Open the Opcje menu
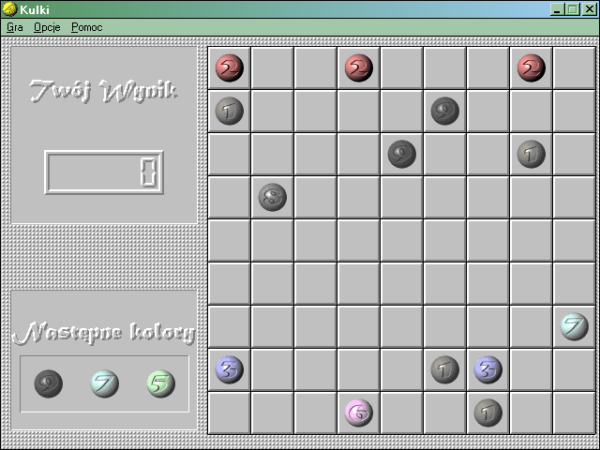 [x=46, y=27]
